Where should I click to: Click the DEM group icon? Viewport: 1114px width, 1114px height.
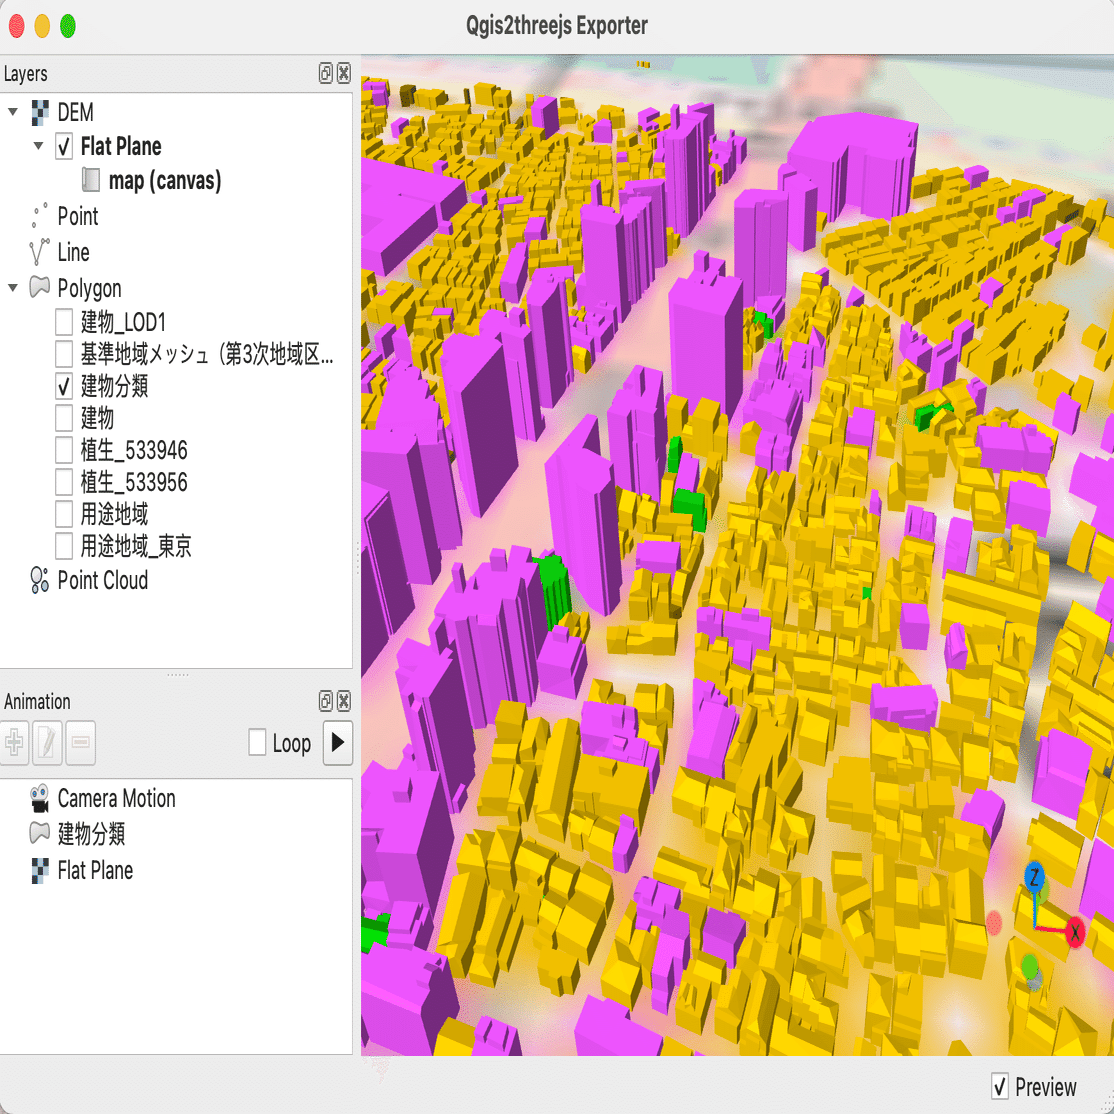pyautogui.click(x=40, y=112)
